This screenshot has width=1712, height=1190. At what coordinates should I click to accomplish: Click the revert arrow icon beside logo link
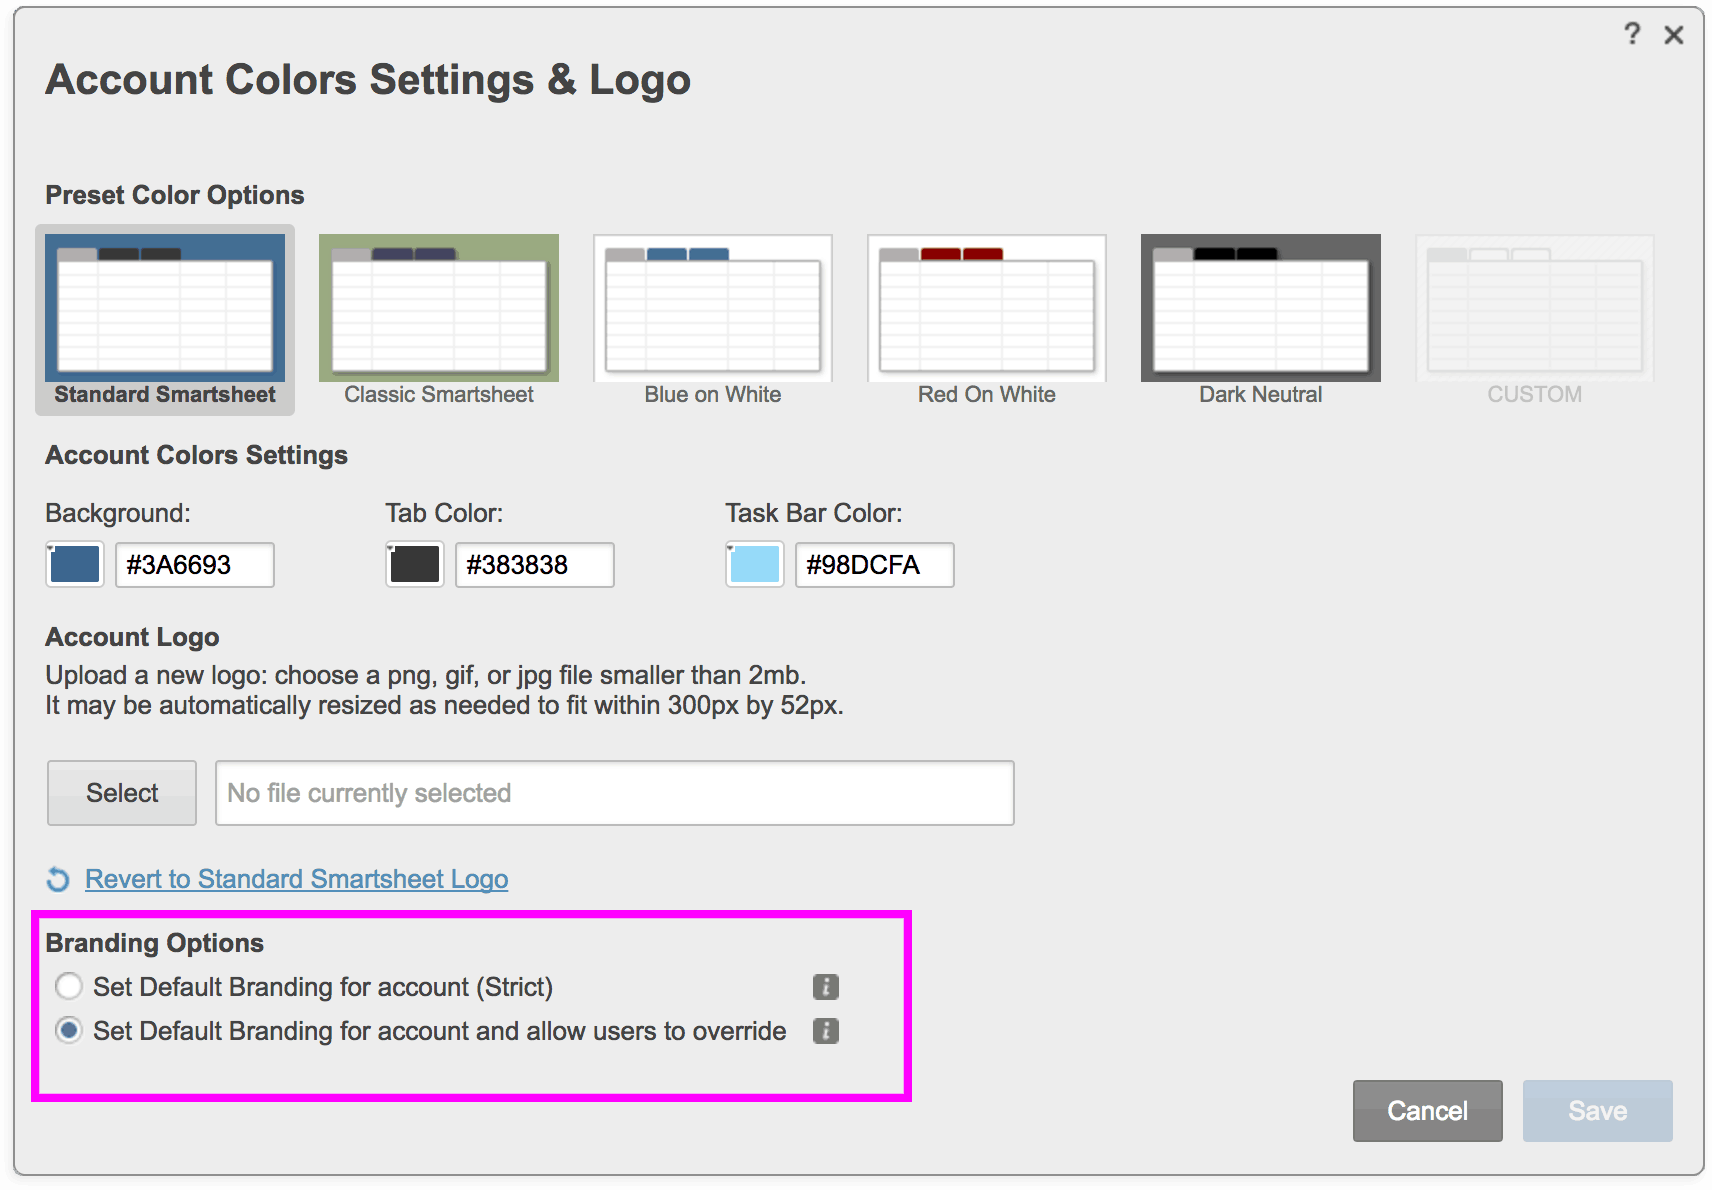tap(58, 879)
